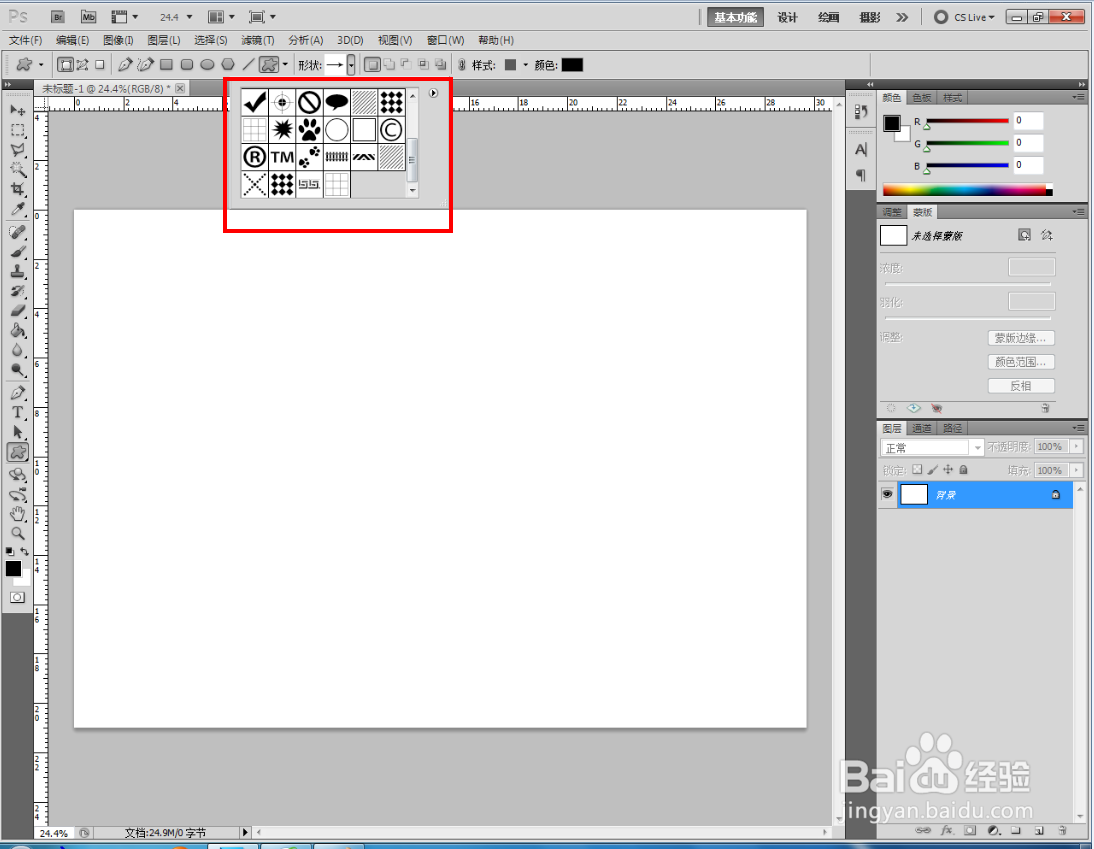The width and height of the screenshot is (1094, 849).
Task: Select the Move tool in toolbox
Action: click(x=17, y=110)
